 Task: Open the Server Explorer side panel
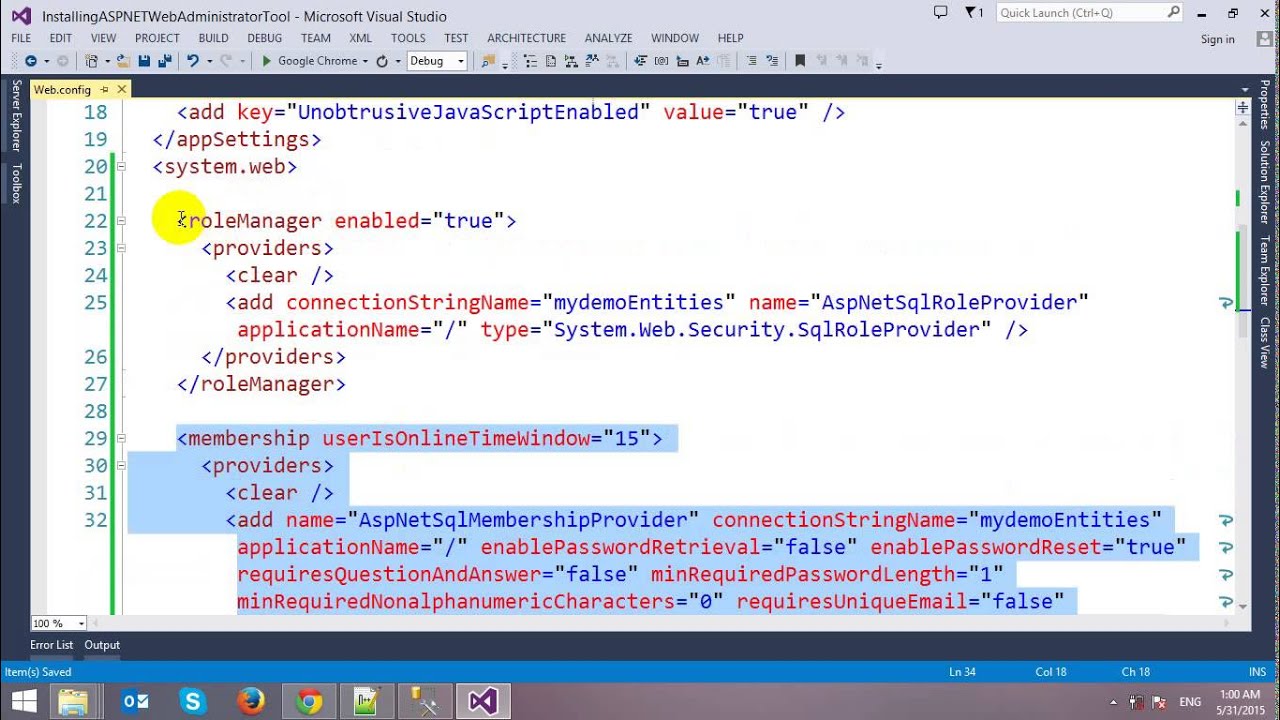tap(15, 116)
